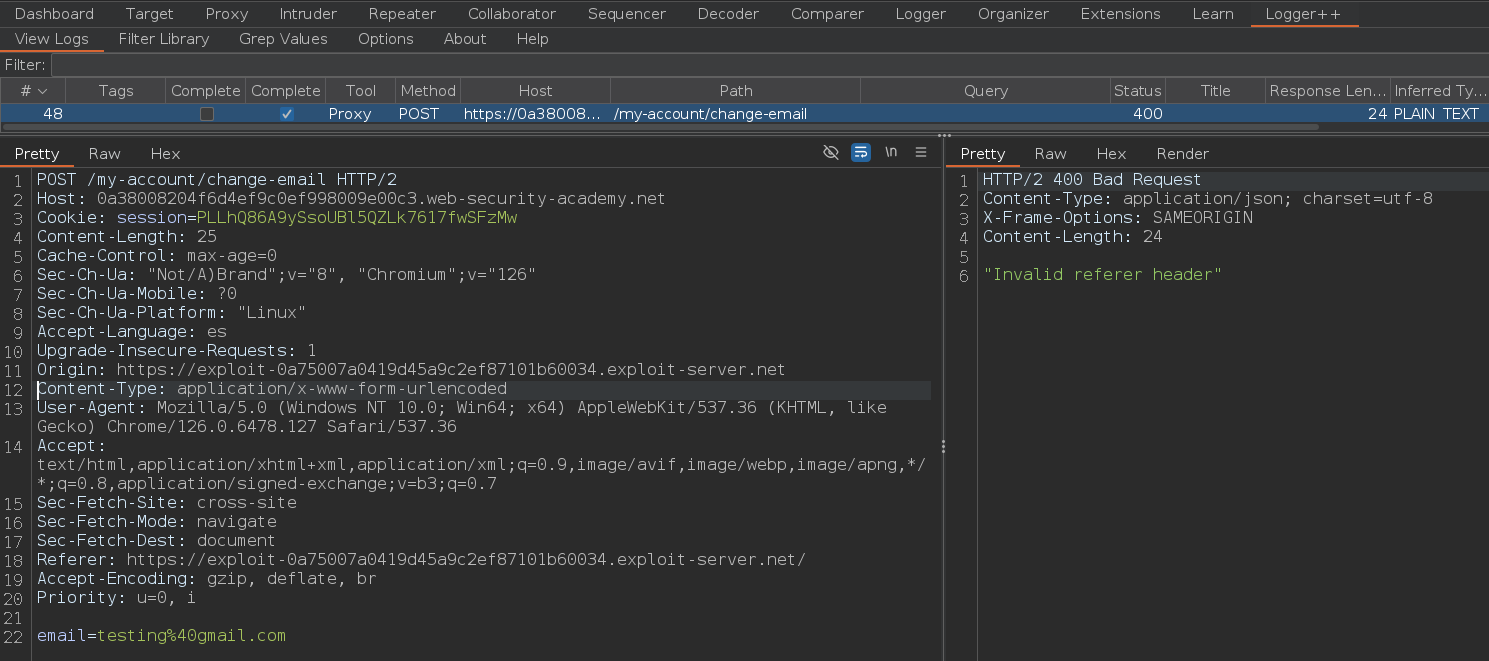Switch request view to Hex
Screen dimensions: 1489x661
click(x=166, y=154)
